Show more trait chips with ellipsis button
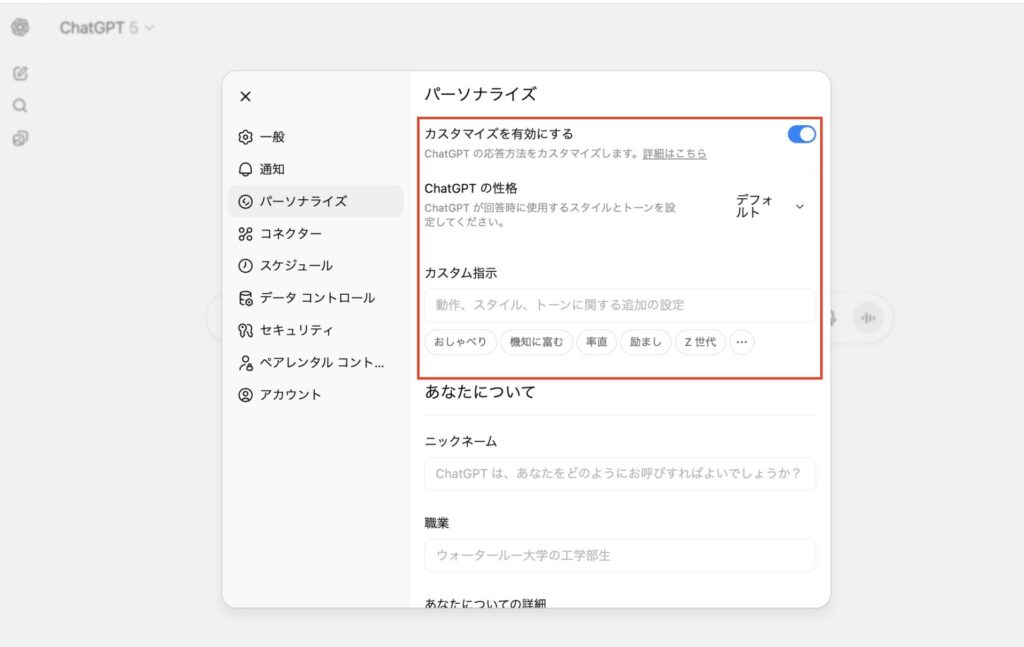This screenshot has width=1024, height=647. [741, 342]
